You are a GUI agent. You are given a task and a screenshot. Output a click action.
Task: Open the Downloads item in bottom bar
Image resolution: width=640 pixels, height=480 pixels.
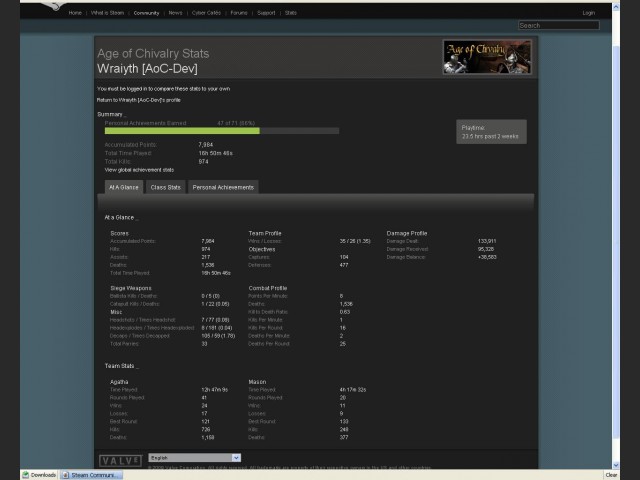tap(39, 475)
